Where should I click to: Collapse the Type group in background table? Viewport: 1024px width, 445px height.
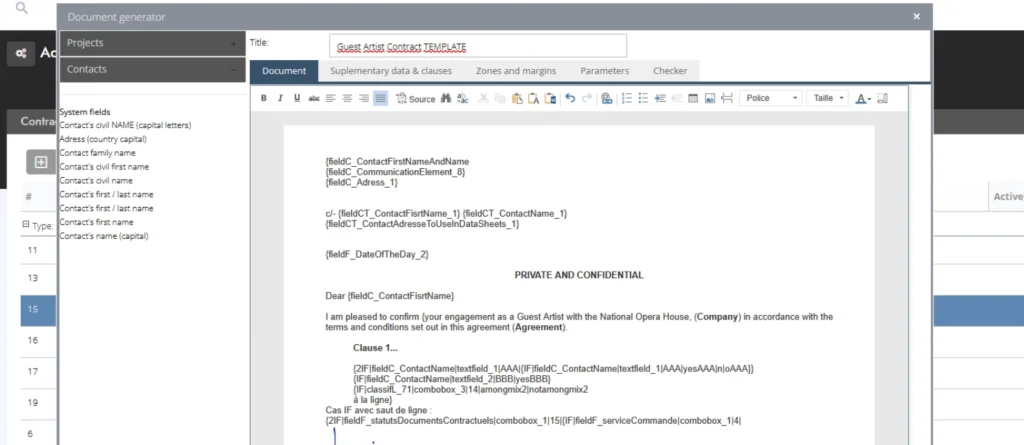point(26,224)
